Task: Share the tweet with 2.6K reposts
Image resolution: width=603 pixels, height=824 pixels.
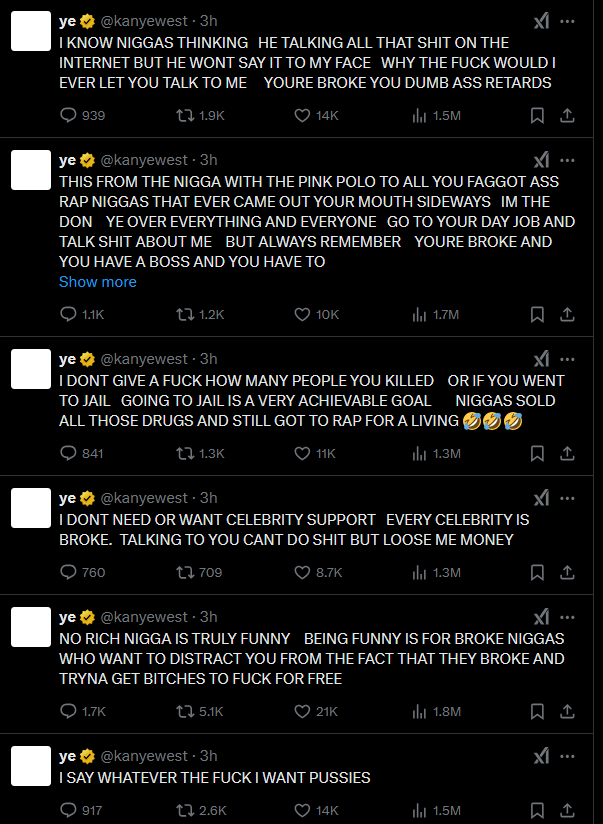Action: click(x=568, y=810)
